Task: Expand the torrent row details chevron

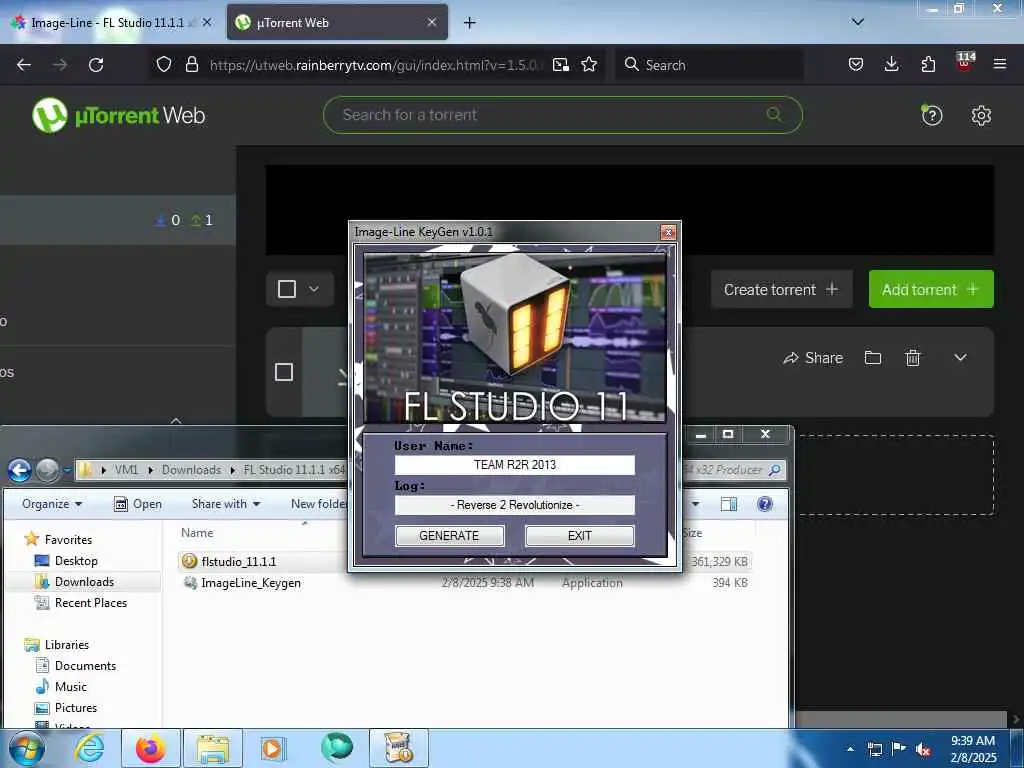Action: click(x=960, y=357)
